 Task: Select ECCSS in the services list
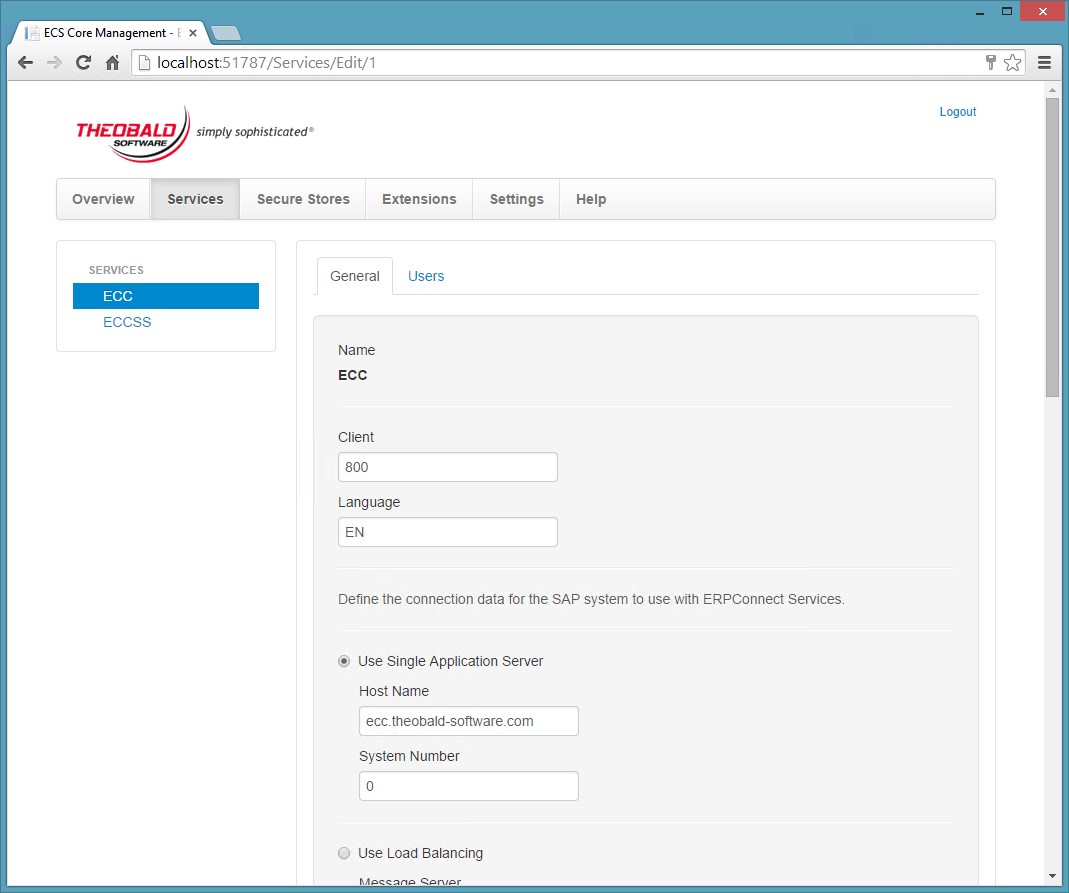point(127,322)
